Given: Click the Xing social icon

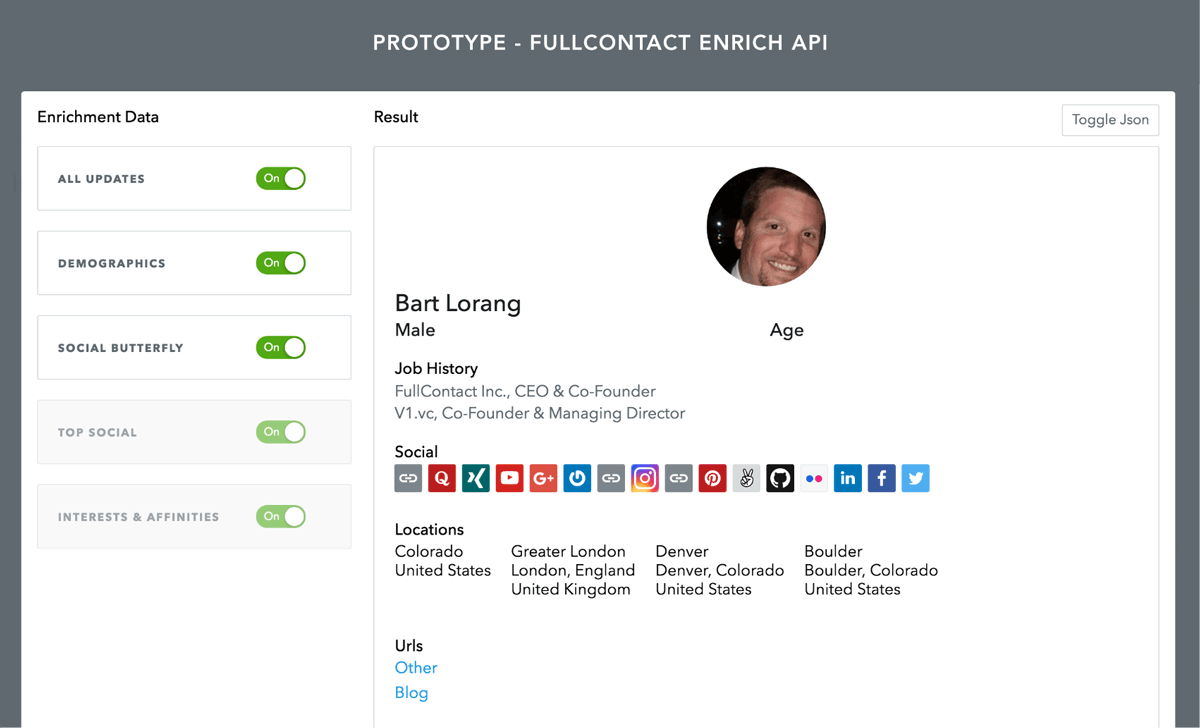Looking at the screenshot, I should pos(476,478).
